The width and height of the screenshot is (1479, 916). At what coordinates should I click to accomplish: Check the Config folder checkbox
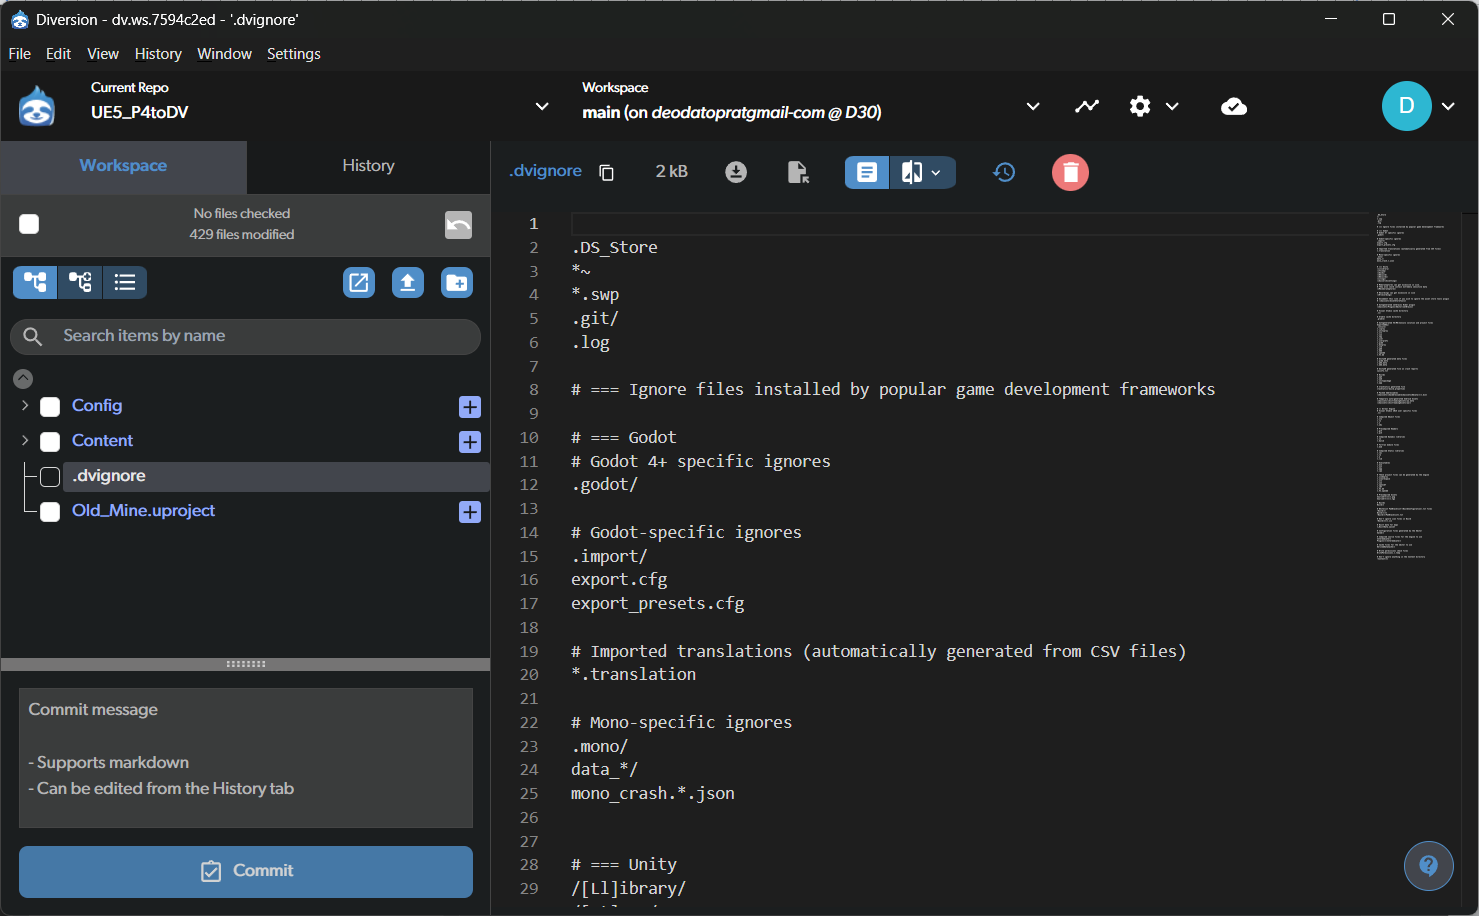50,407
